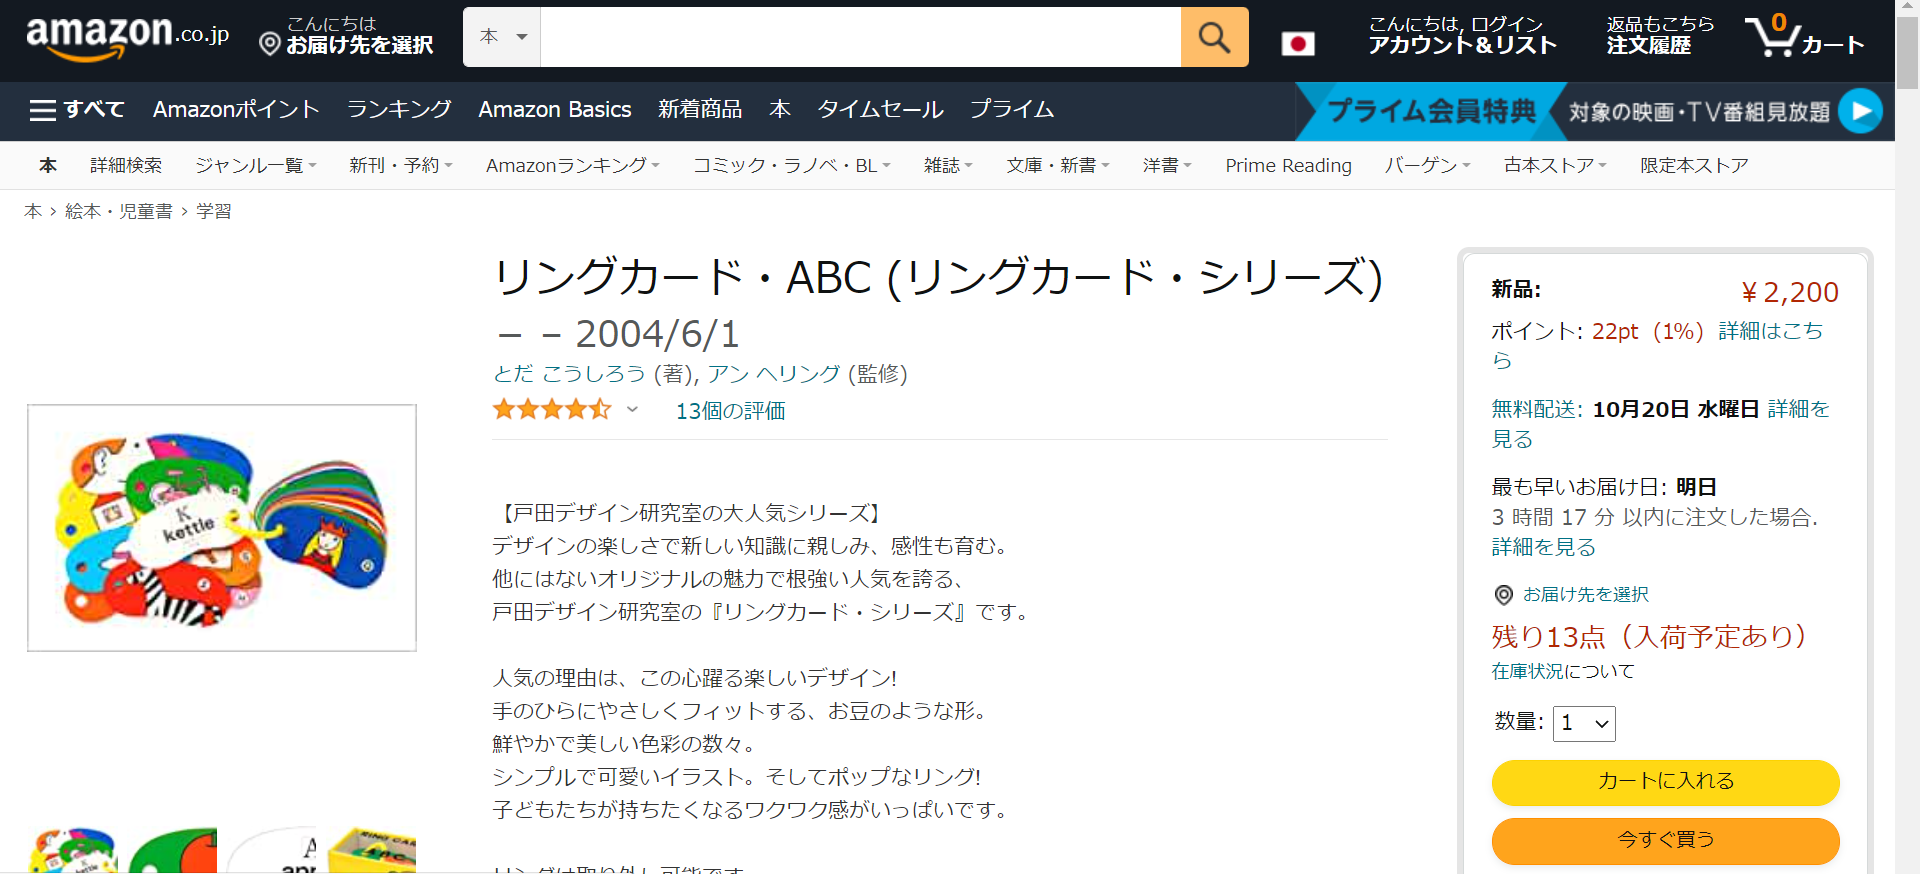Select the Japan flag language icon
Image resolution: width=1920 pixels, height=874 pixels.
tap(1298, 43)
